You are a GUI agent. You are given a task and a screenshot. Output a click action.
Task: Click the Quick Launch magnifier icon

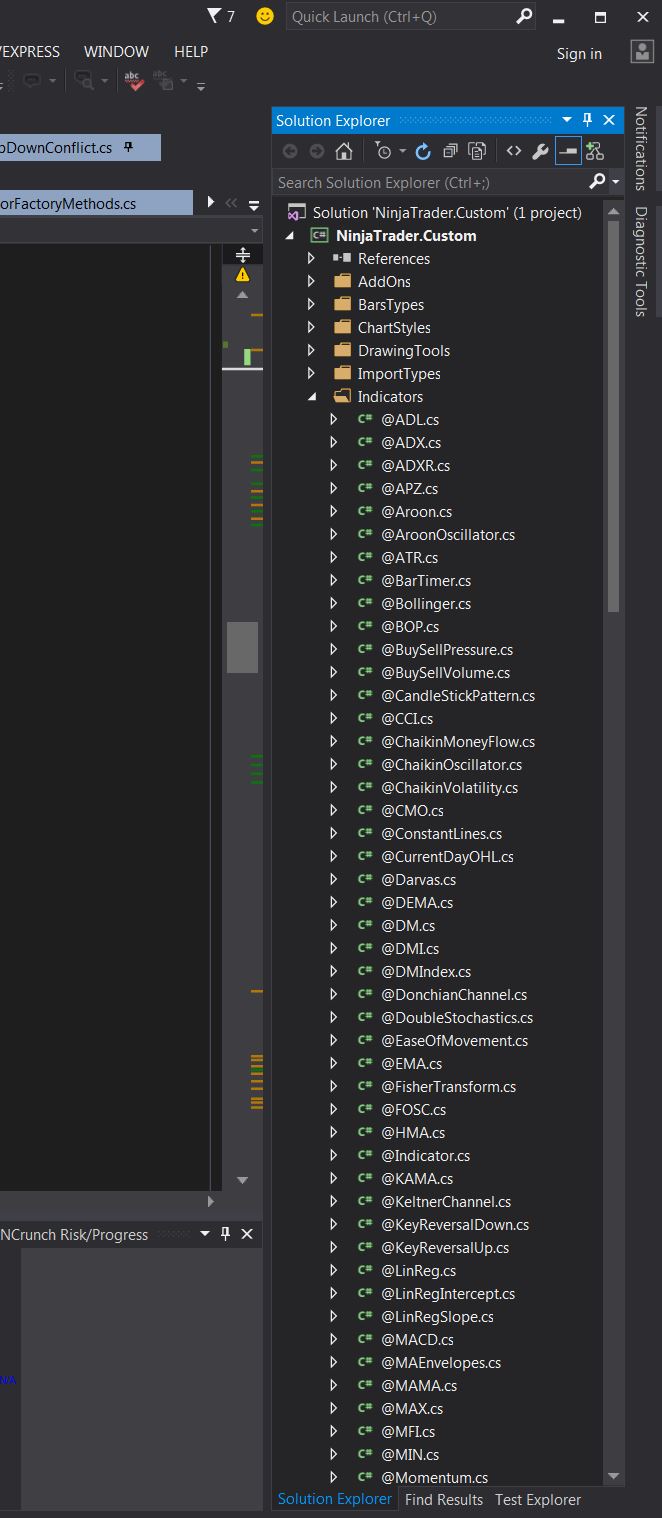pos(524,16)
